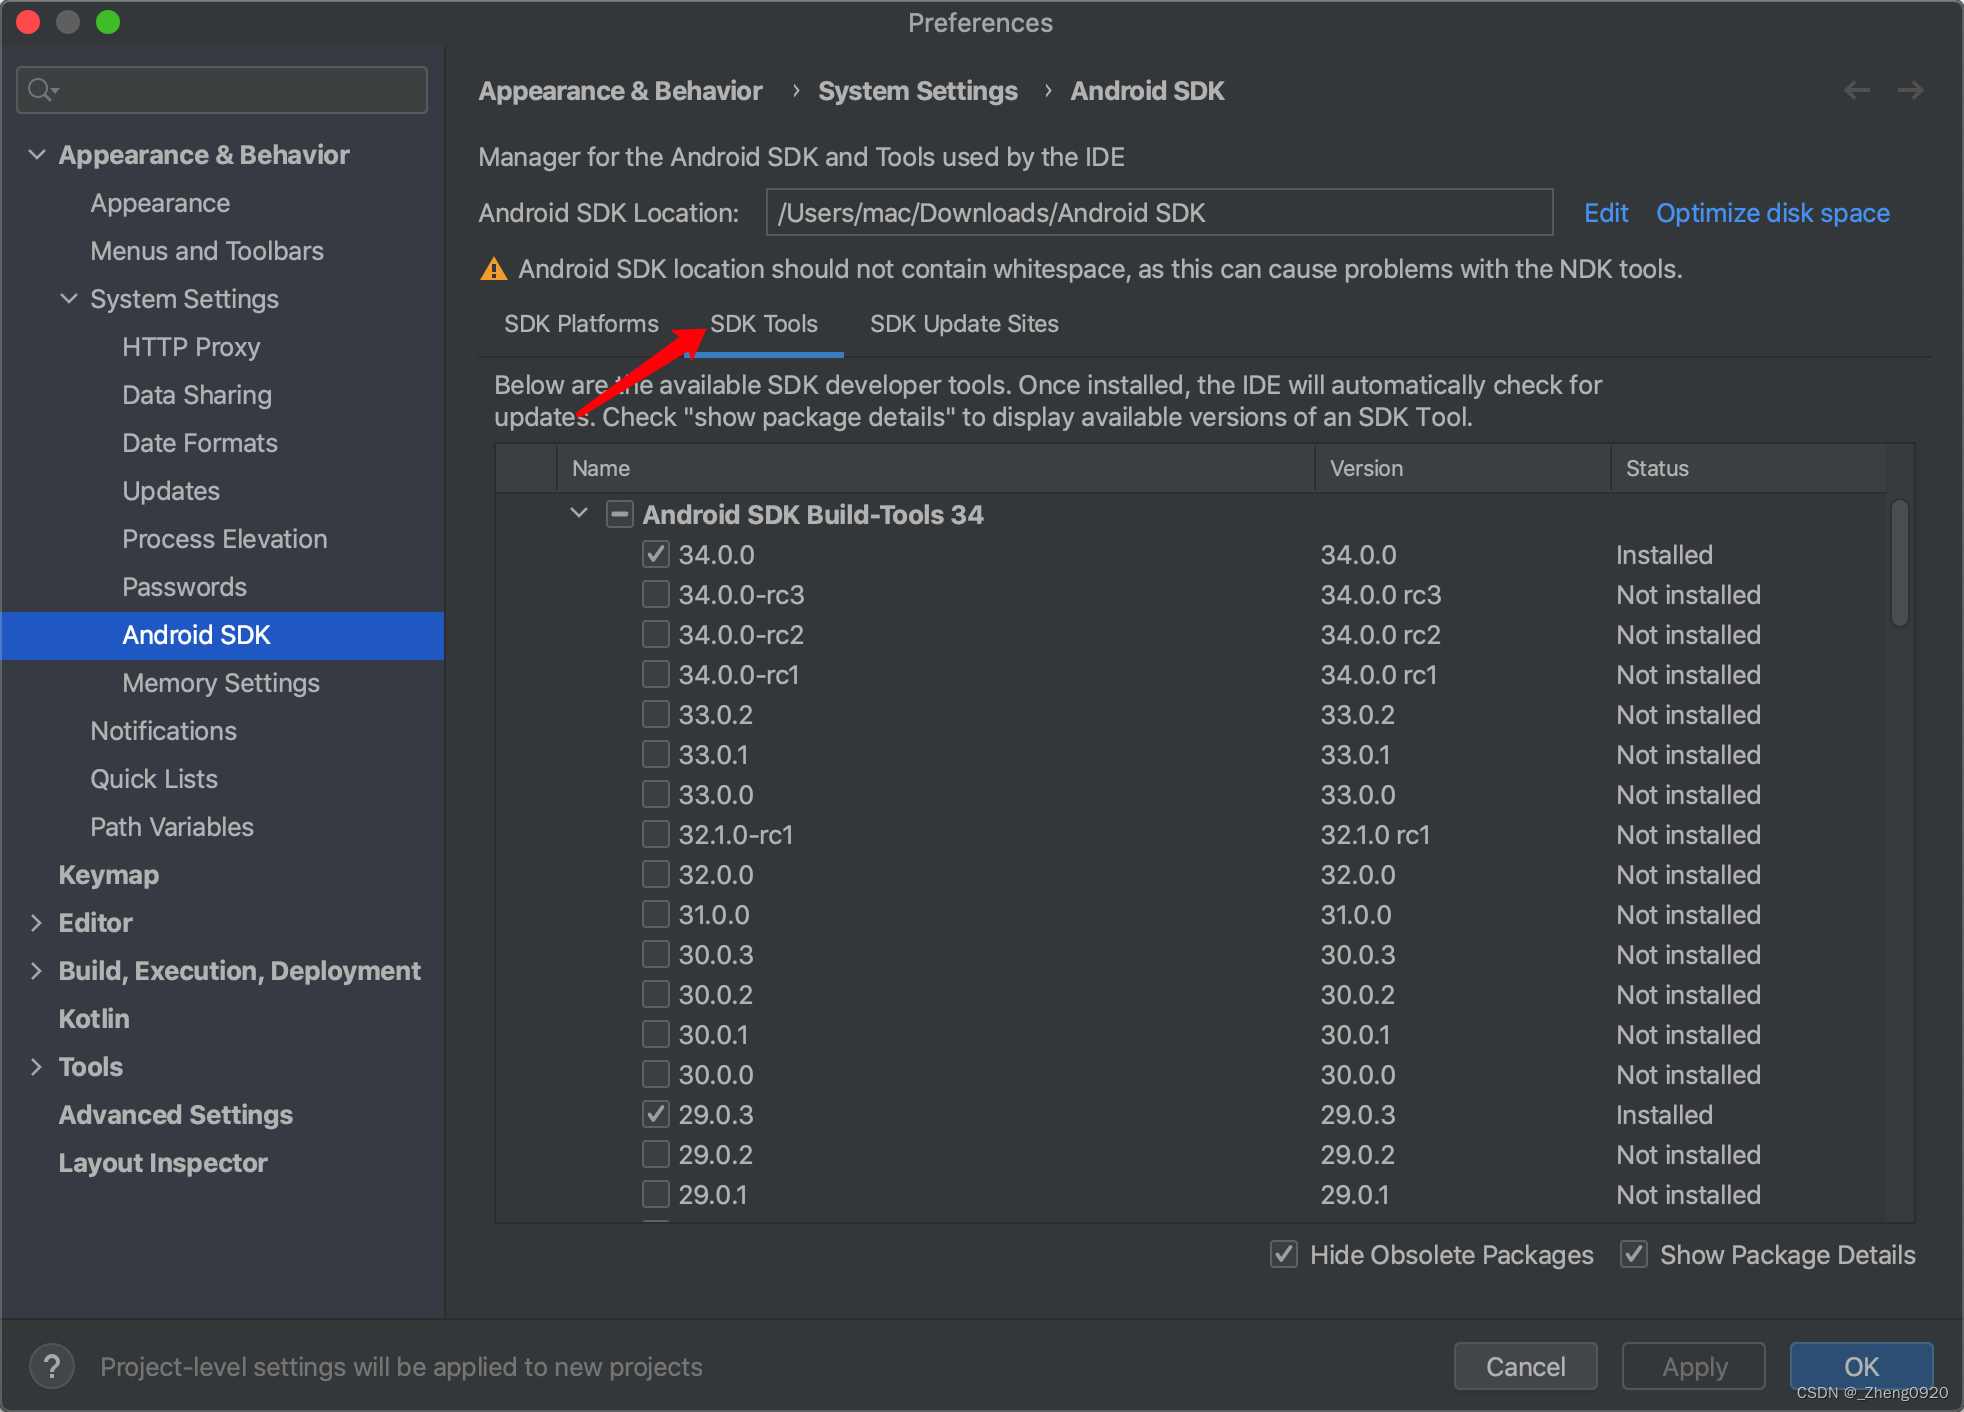
Task: Click the forward navigation arrow icon
Action: tap(1910, 90)
